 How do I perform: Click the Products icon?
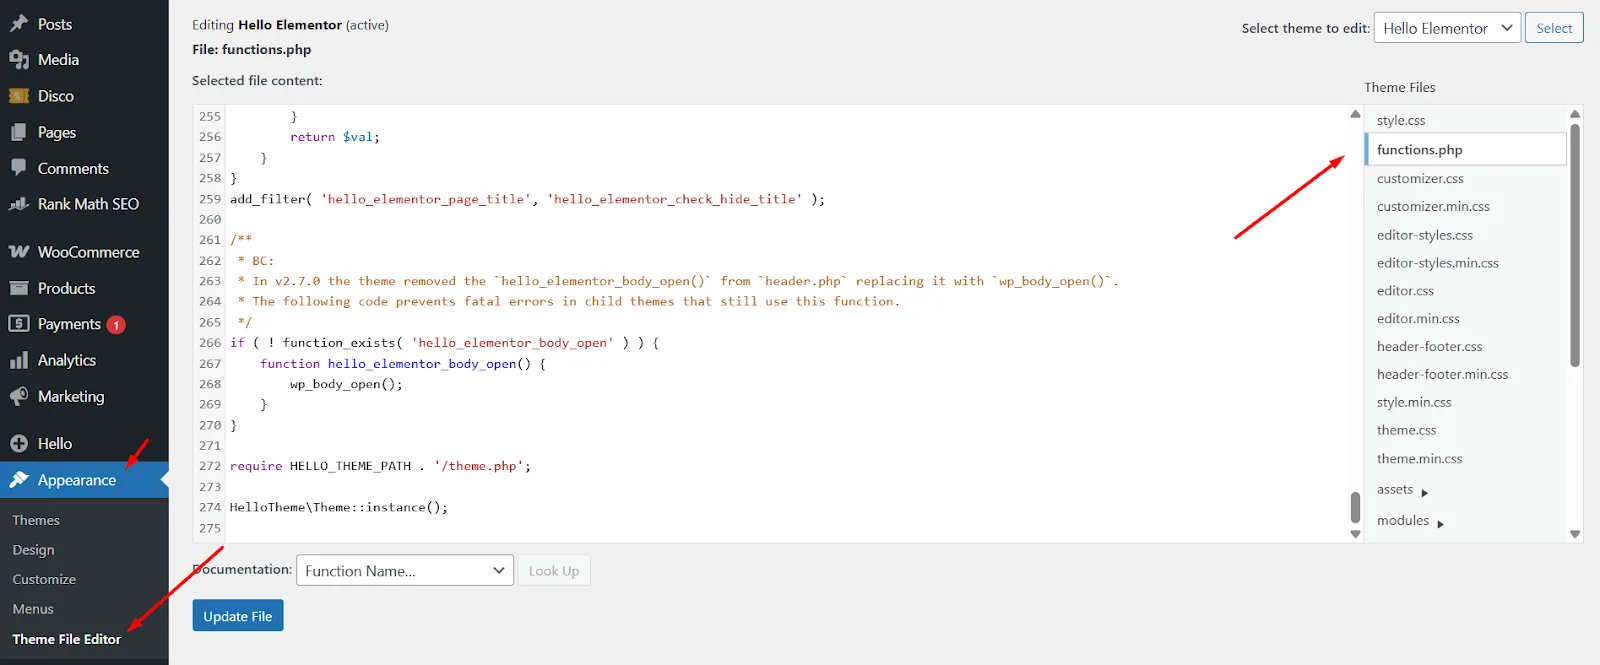[19, 288]
